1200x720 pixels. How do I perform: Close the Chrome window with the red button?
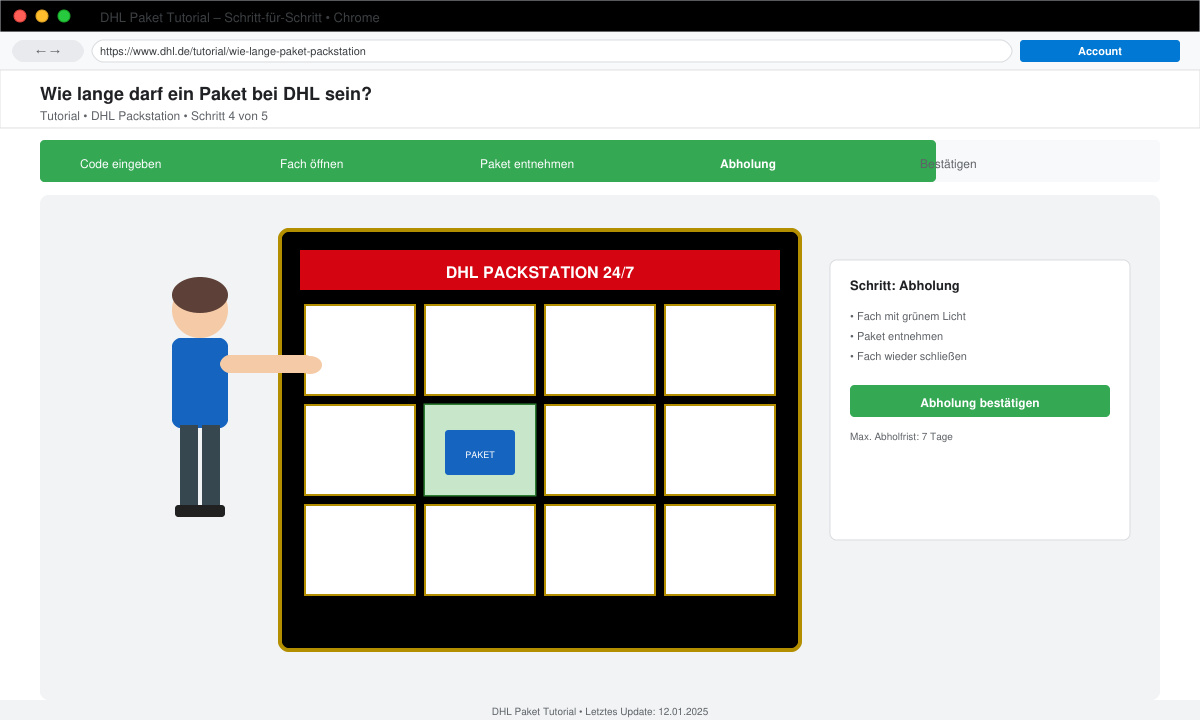[x=20, y=16]
